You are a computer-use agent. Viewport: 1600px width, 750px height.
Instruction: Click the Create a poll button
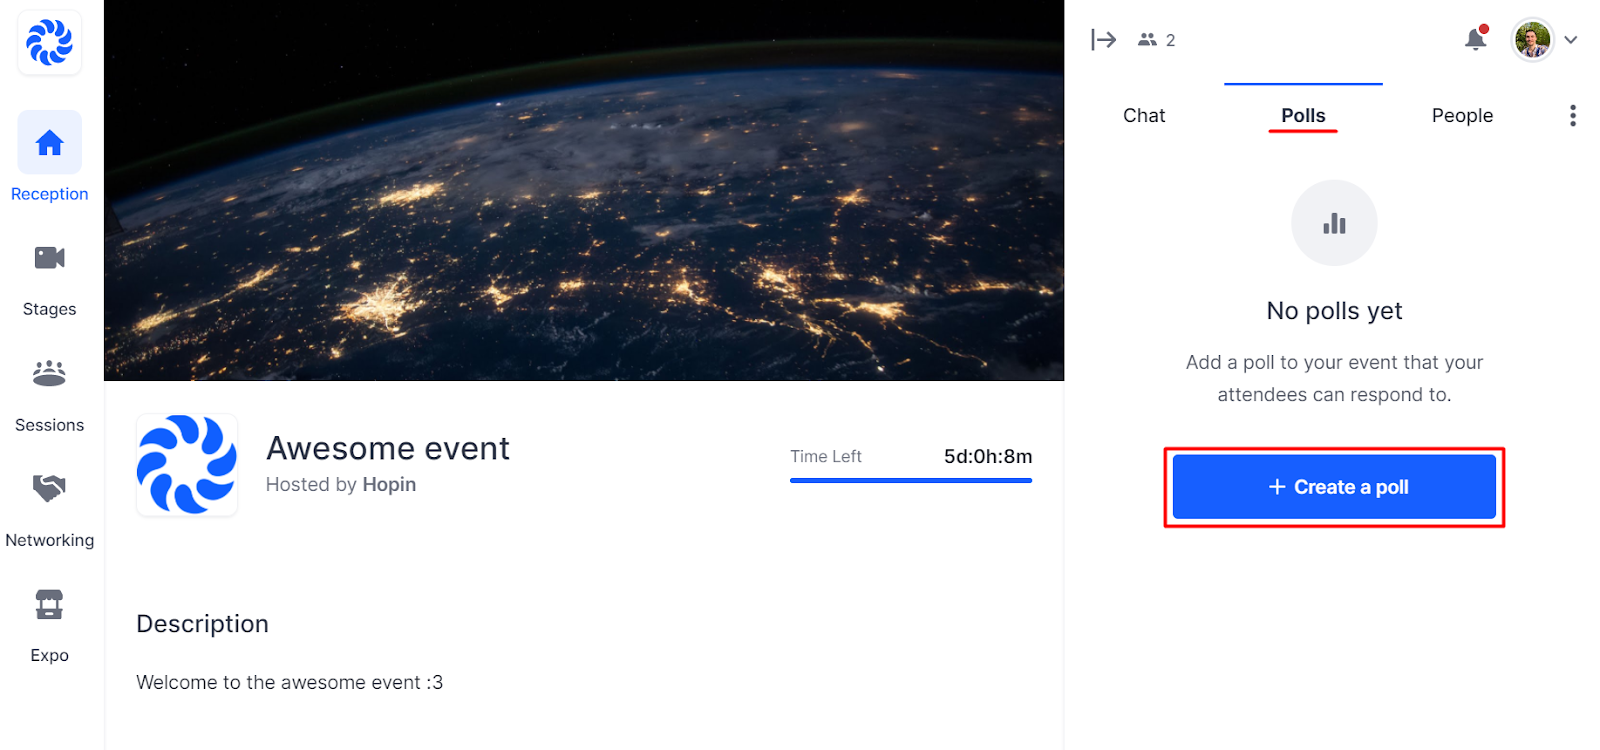tap(1334, 487)
